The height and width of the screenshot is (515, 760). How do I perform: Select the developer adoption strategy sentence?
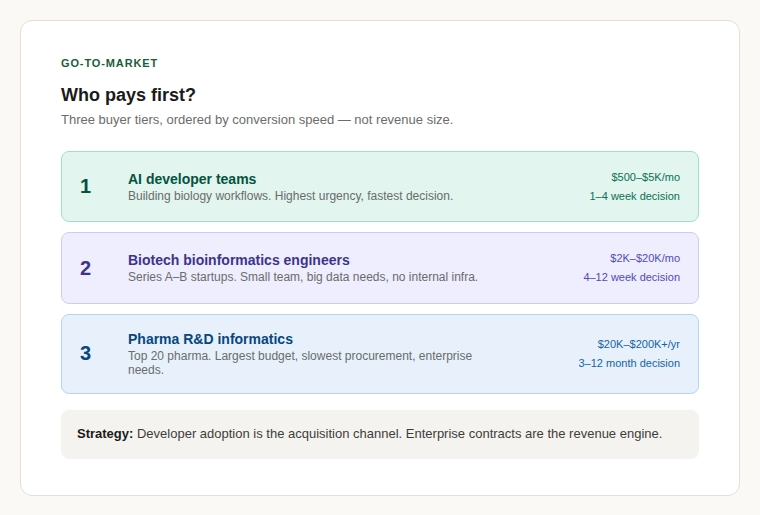tap(399, 434)
